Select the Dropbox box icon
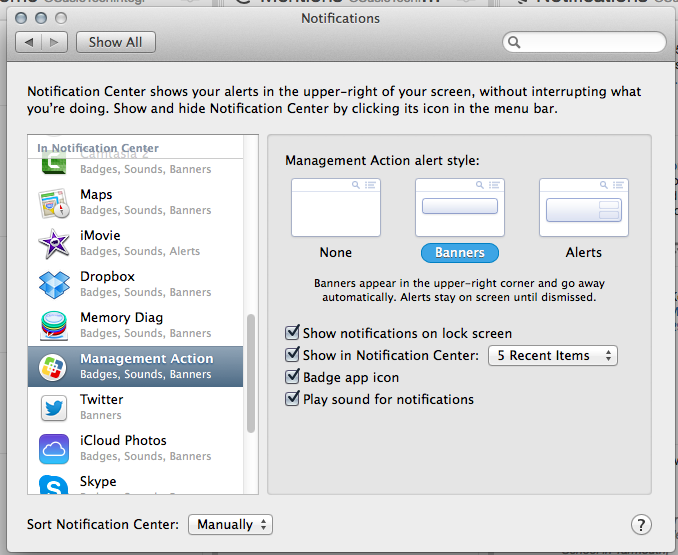 tap(54, 285)
